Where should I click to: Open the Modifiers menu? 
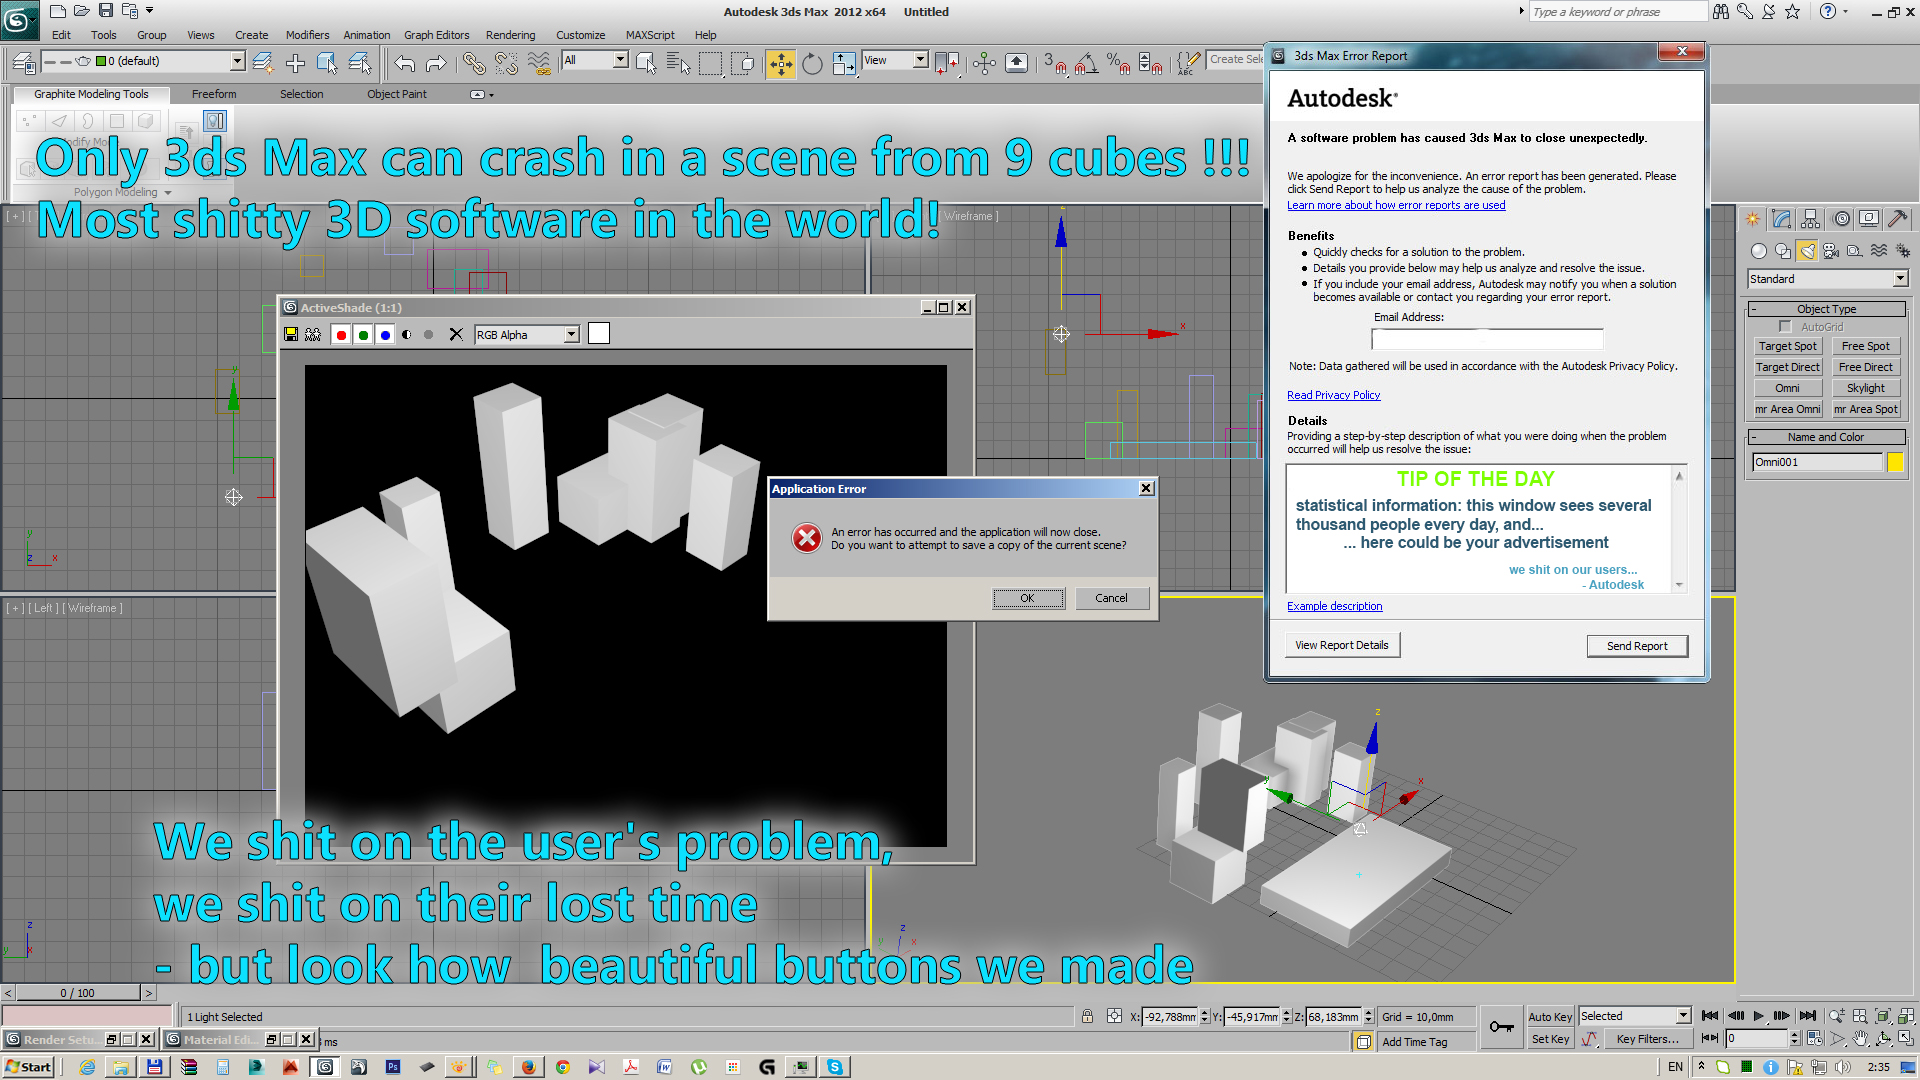tap(307, 35)
